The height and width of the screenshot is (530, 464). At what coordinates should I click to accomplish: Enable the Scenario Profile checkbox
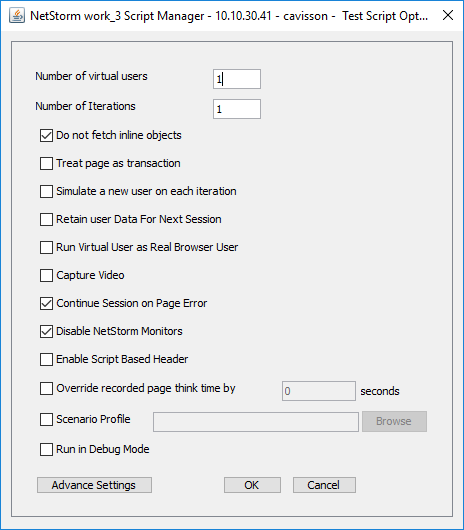[x=46, y=420]
